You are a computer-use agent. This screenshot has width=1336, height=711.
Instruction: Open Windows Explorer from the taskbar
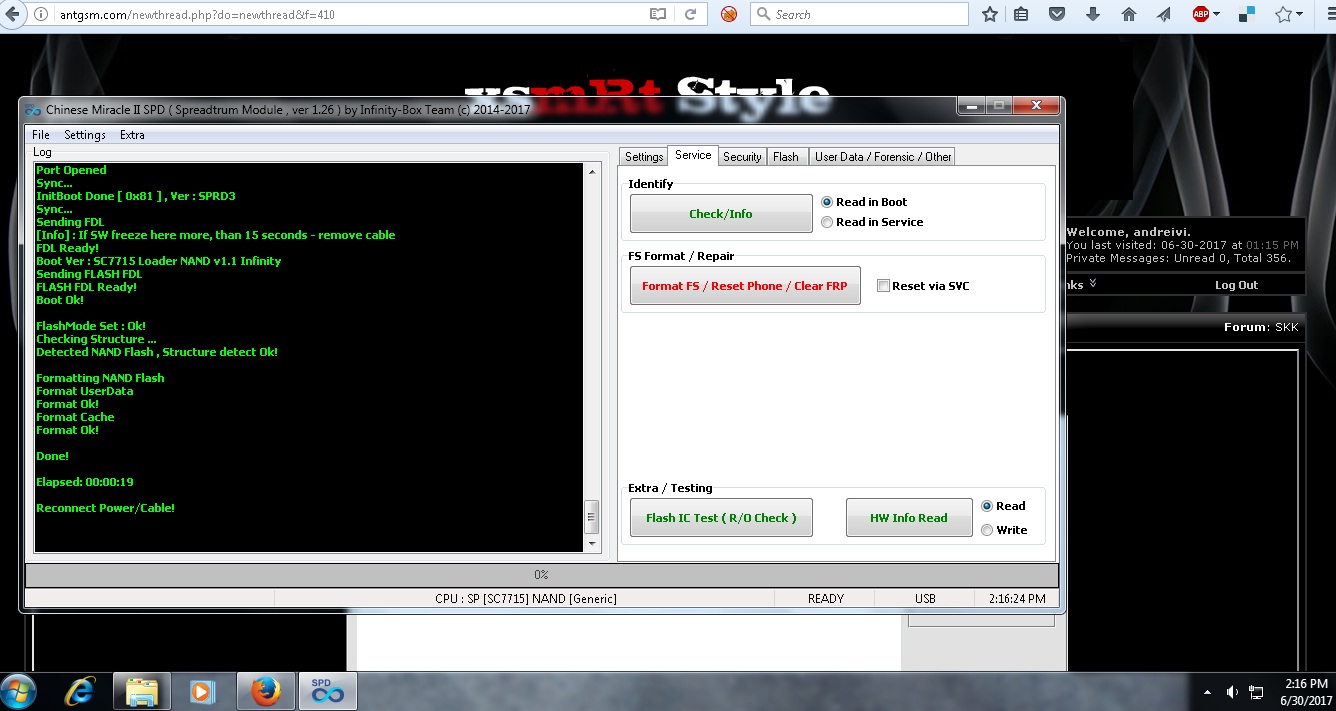[142, 691]
